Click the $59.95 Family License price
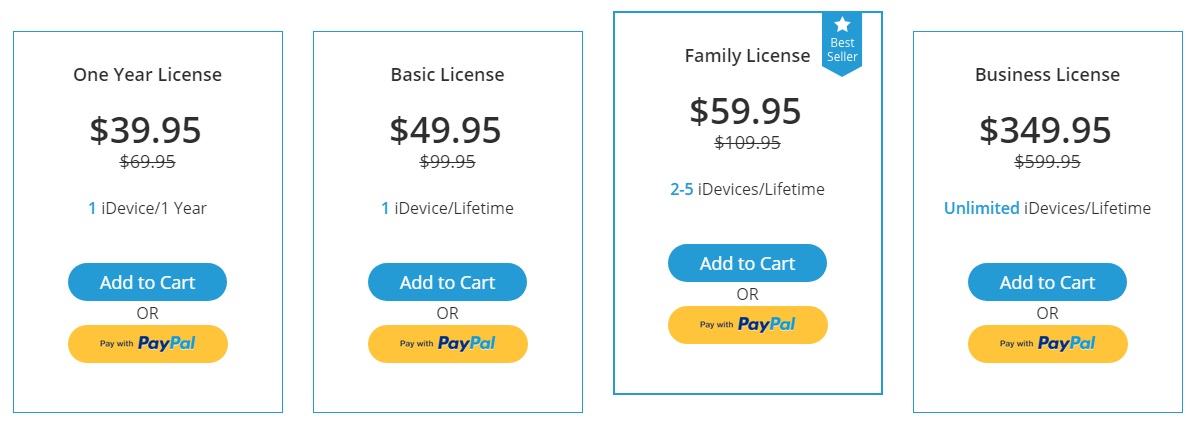Viewport: 1196px width, 428px height. point(746,111)
